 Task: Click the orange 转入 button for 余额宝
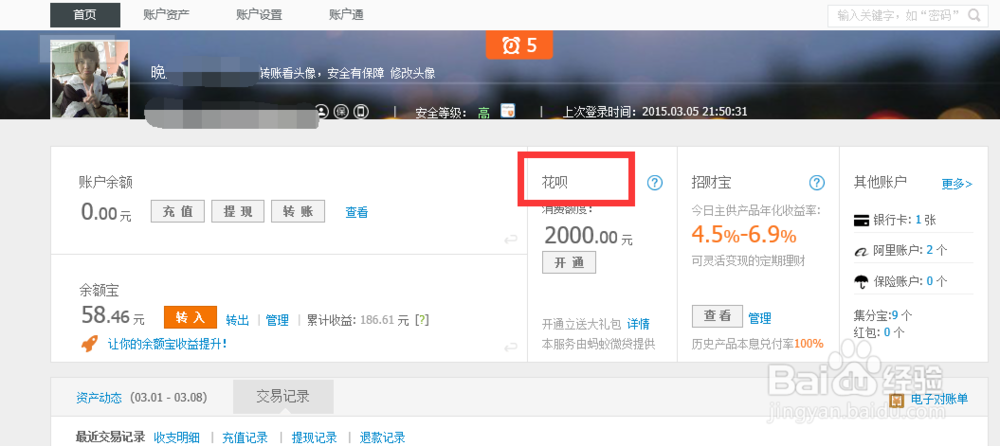190,317
